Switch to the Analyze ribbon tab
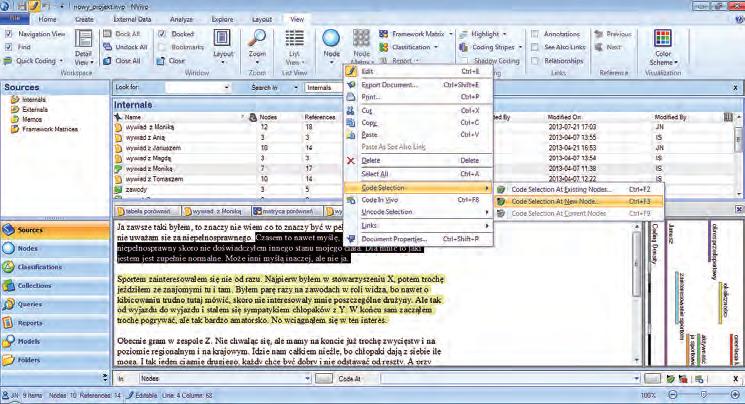Screen dimensions: 745x404 [x=181, y=19]
